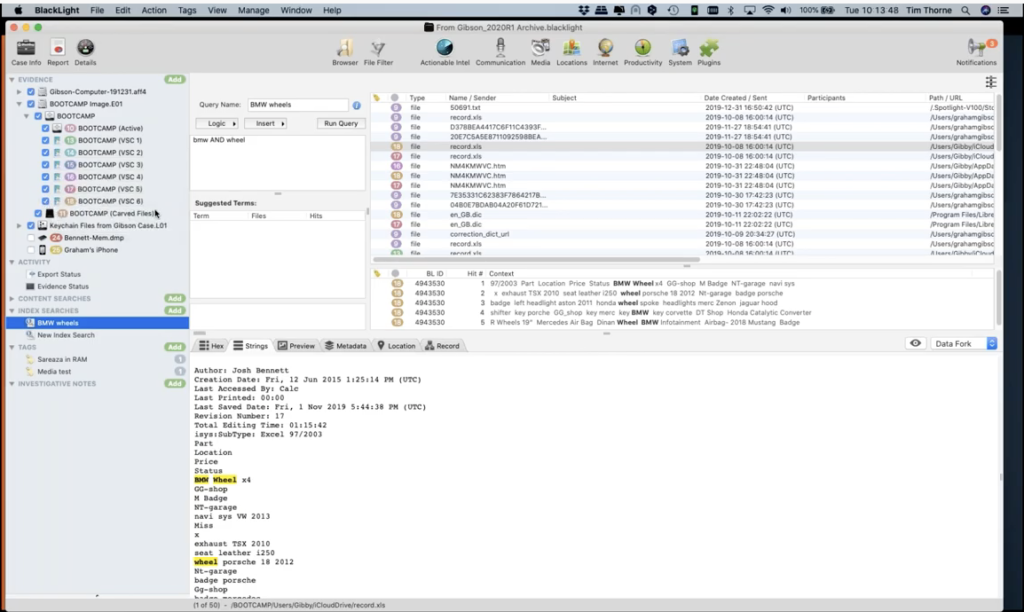This screenshot has width=1024, height=612.
Task: Check the Graham's iPhone checkbox
Action: coord(31,250)
